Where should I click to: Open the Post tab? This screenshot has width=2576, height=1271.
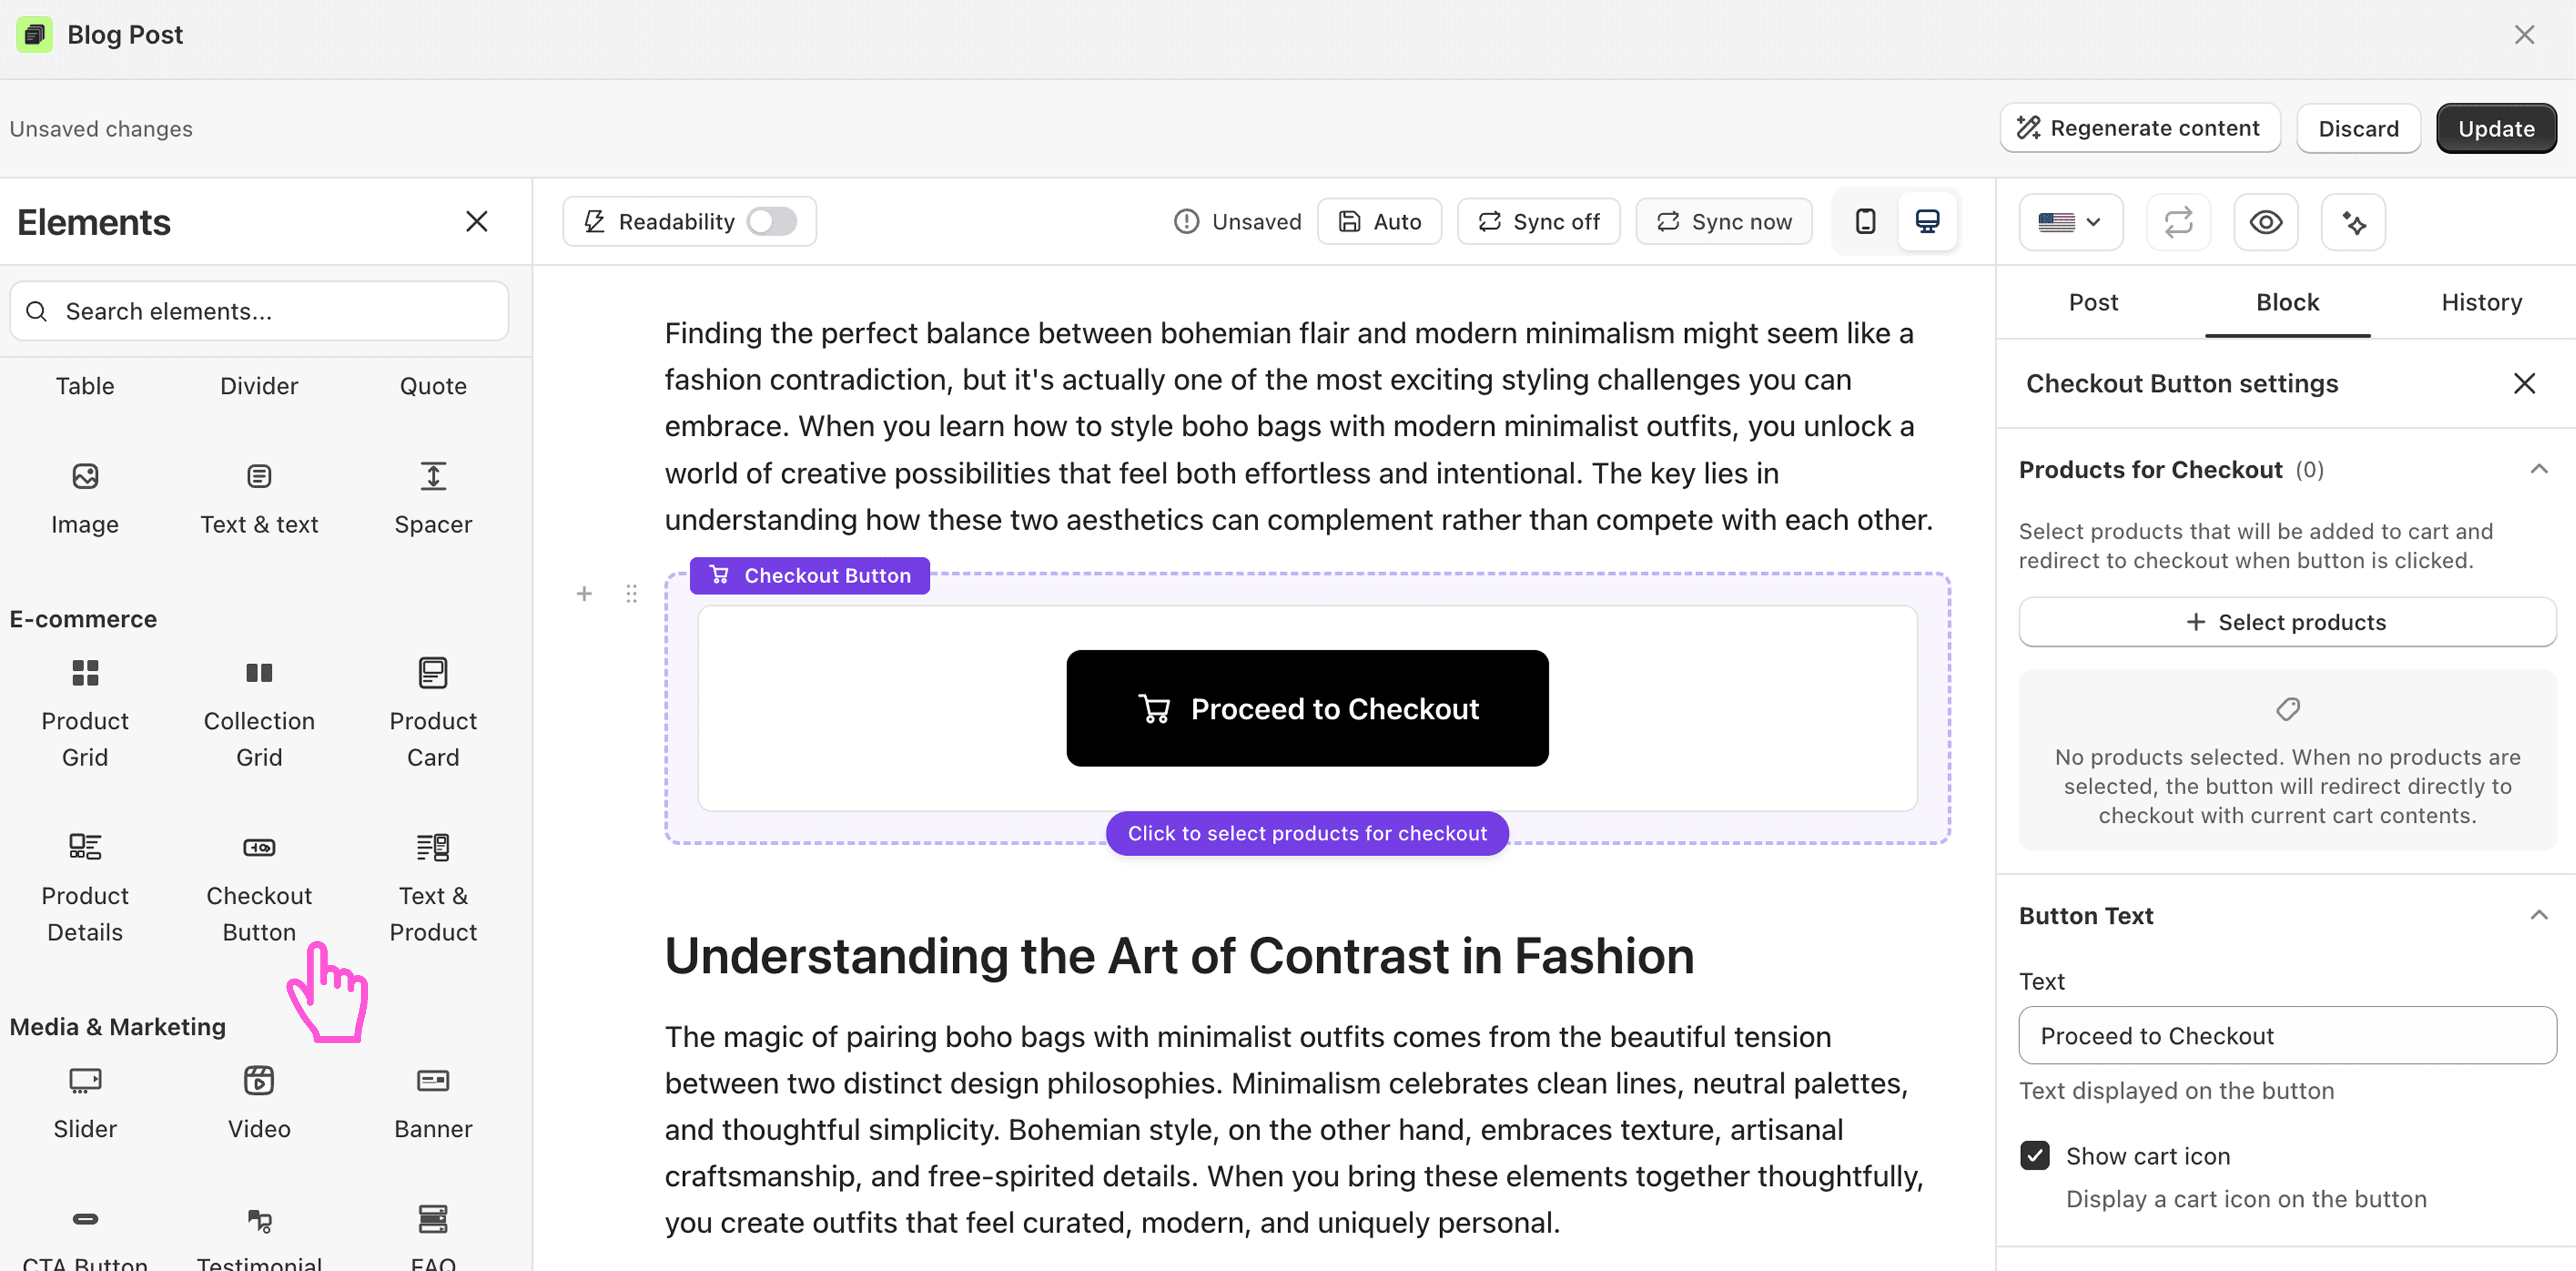(x=2093, y=302)
